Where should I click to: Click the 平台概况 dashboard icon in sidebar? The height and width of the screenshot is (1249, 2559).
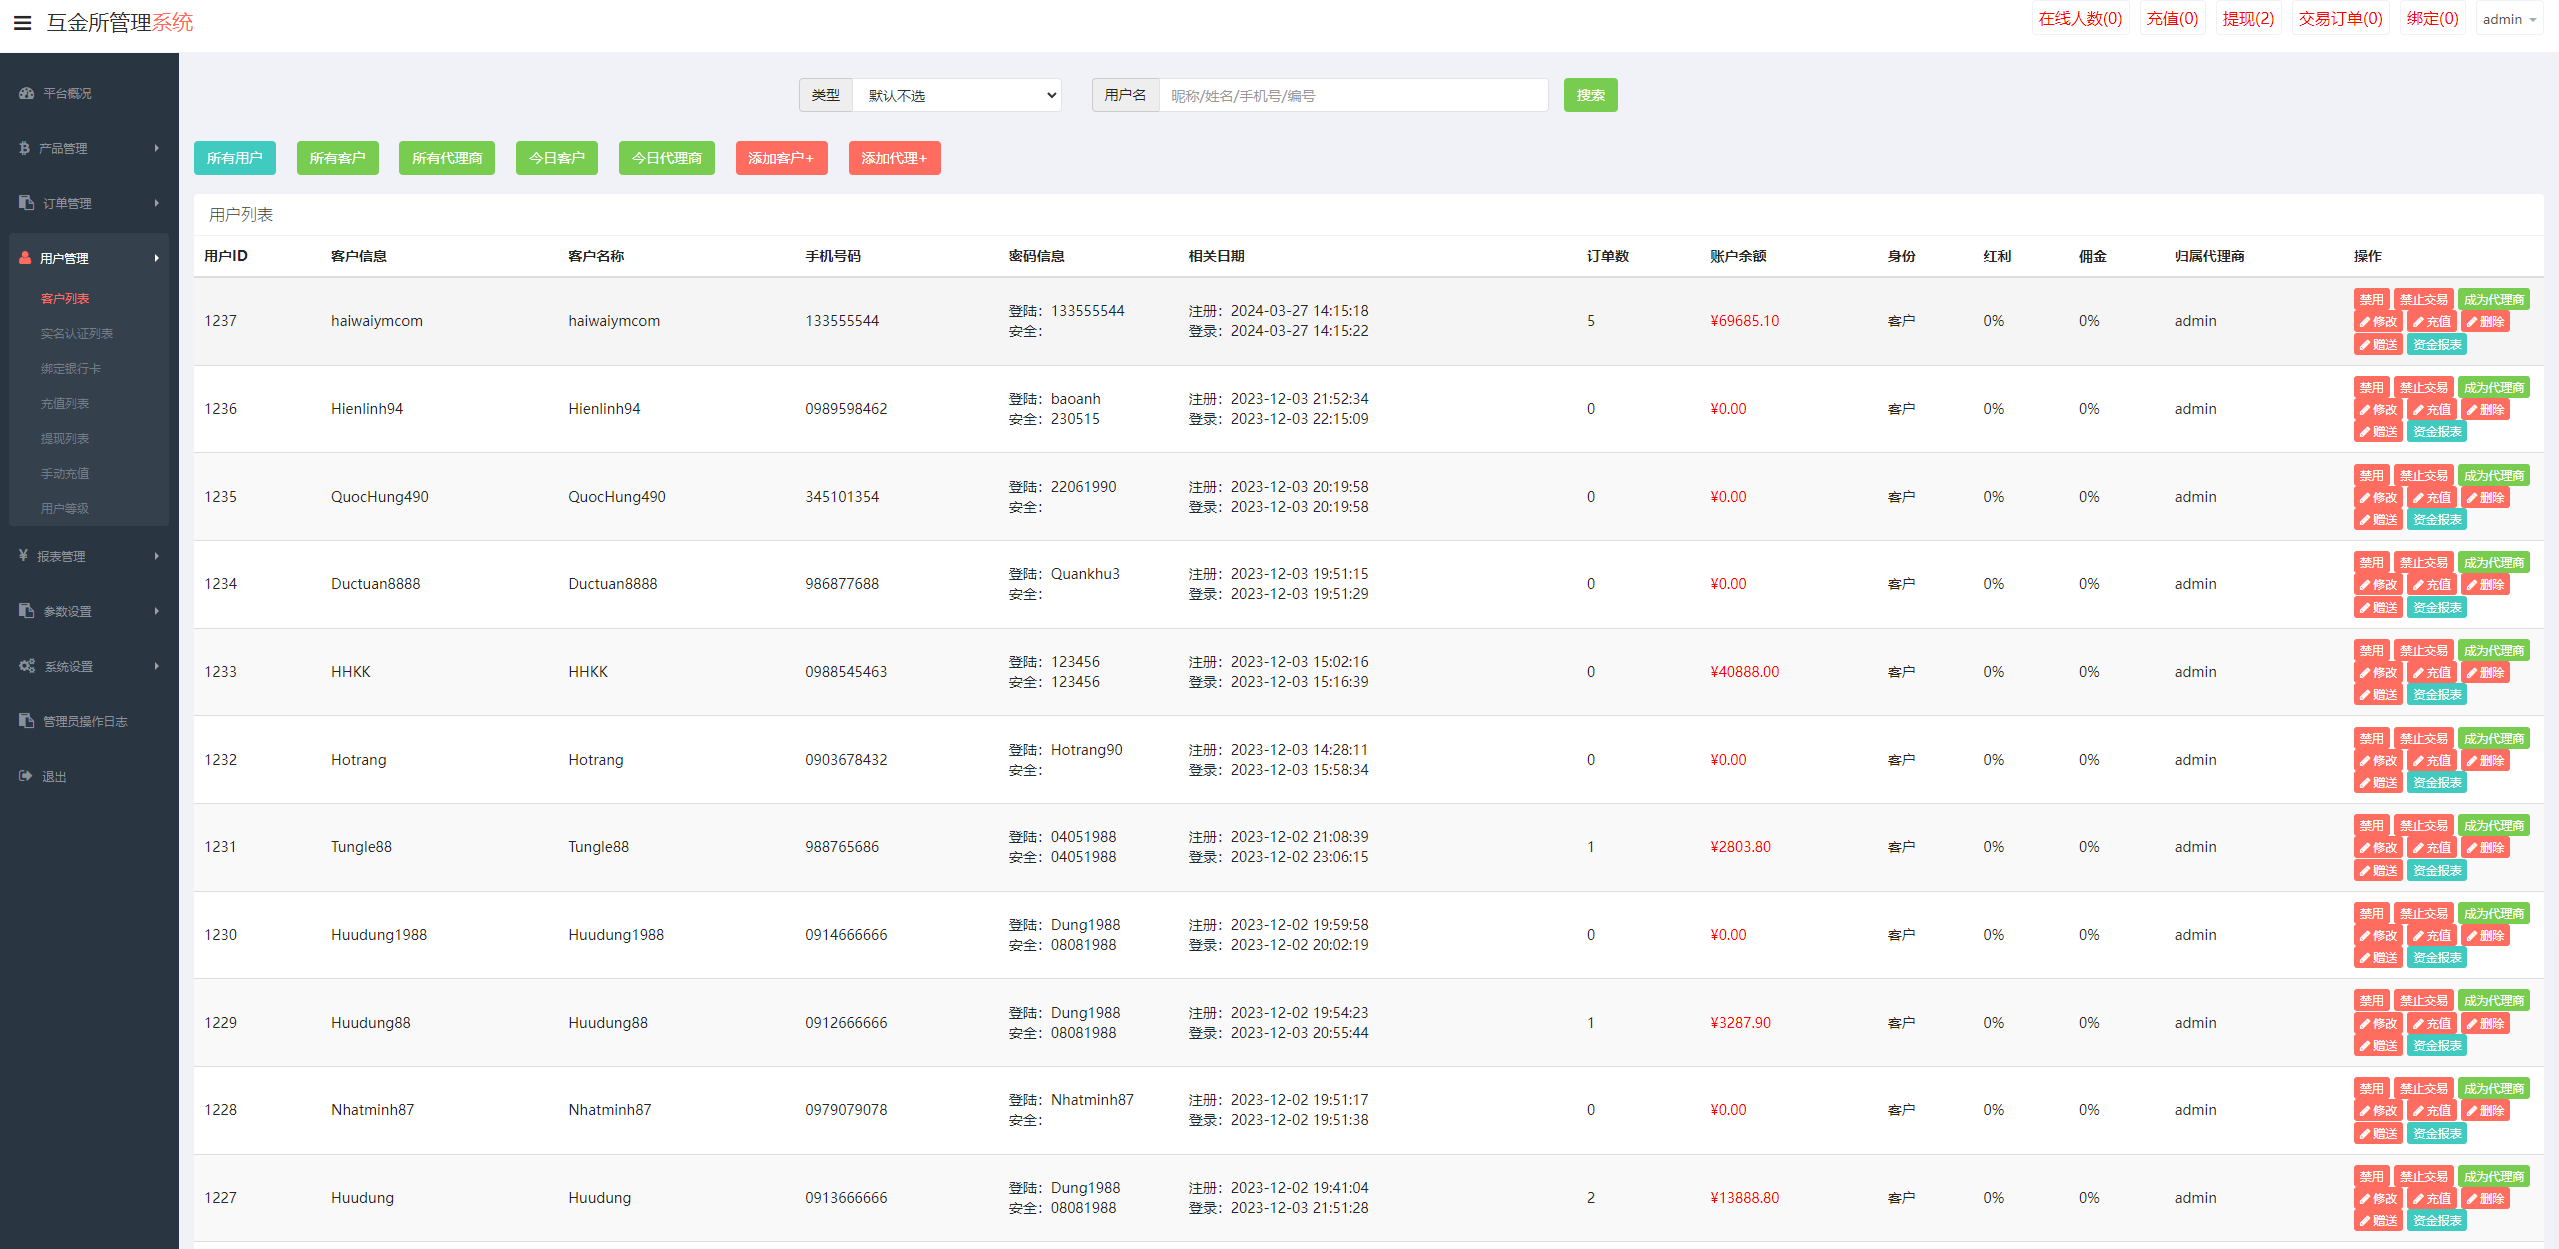click(x=27, y=93)
